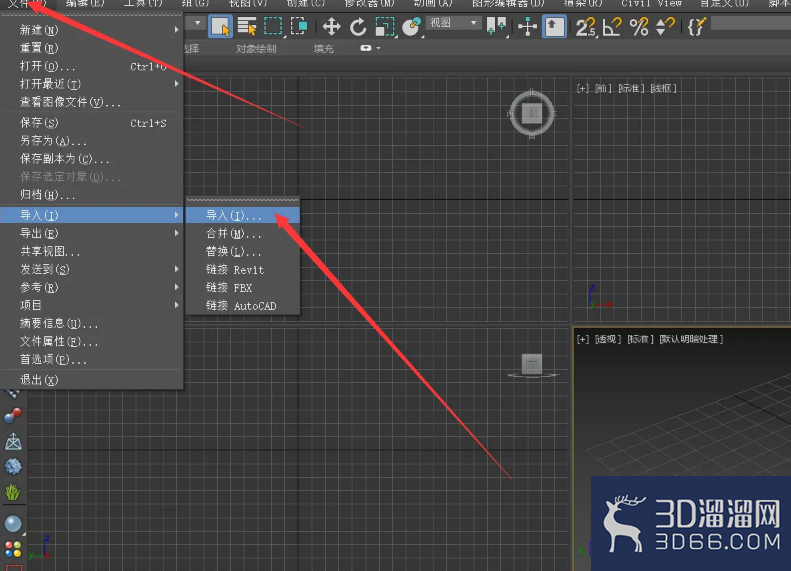Open 首选项(P)... menu entry
Screen dimensions: 791x571
pos(92,360)
